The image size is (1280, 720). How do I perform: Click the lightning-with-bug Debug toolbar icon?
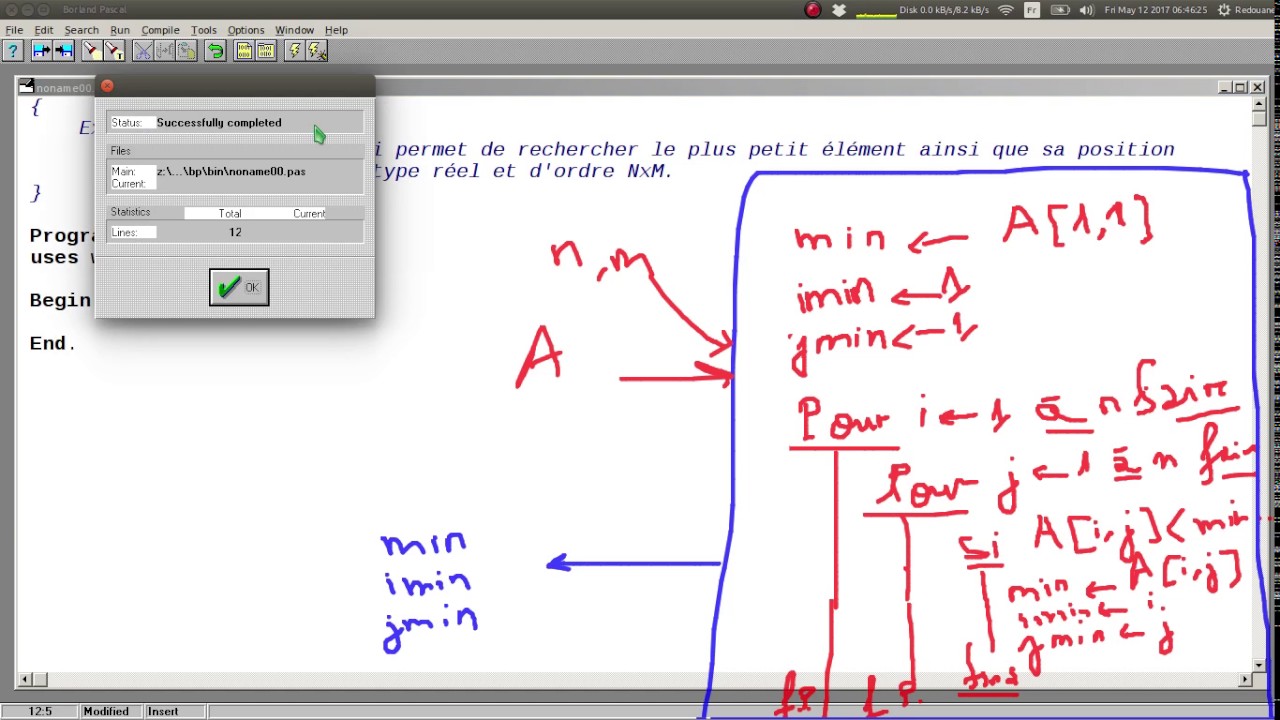[x=316, y=50]
